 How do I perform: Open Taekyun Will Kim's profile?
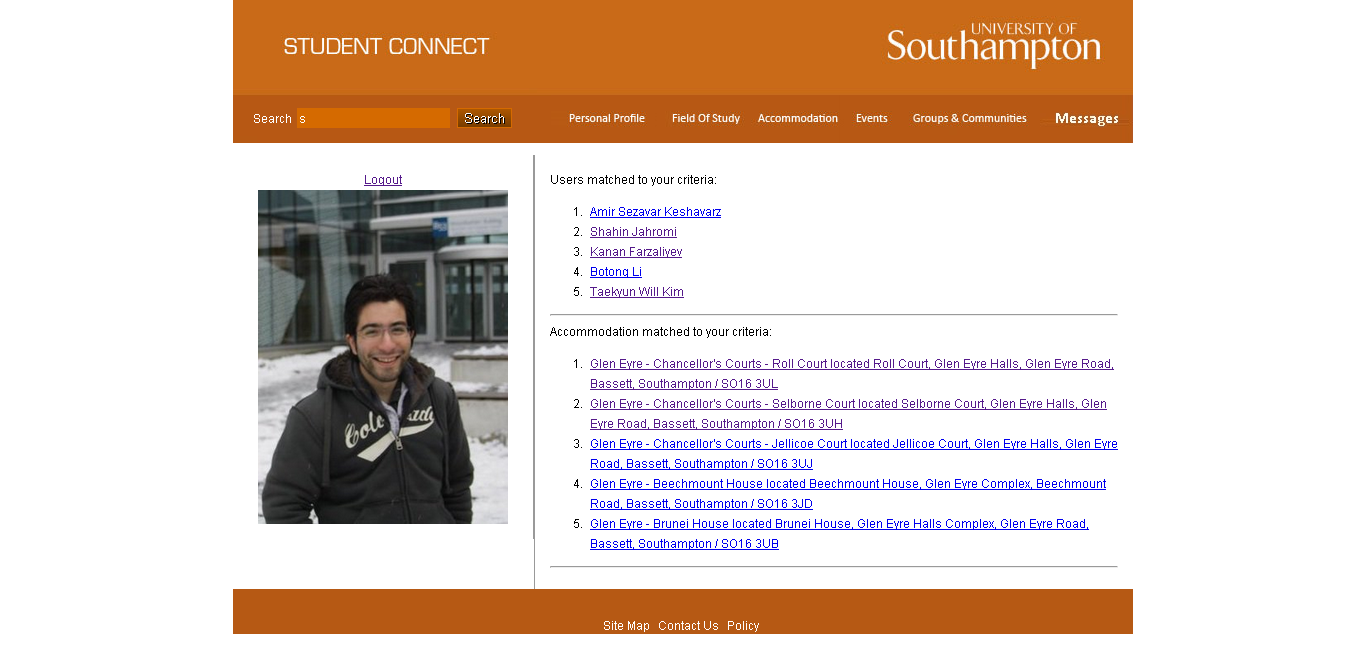[637, 292]
